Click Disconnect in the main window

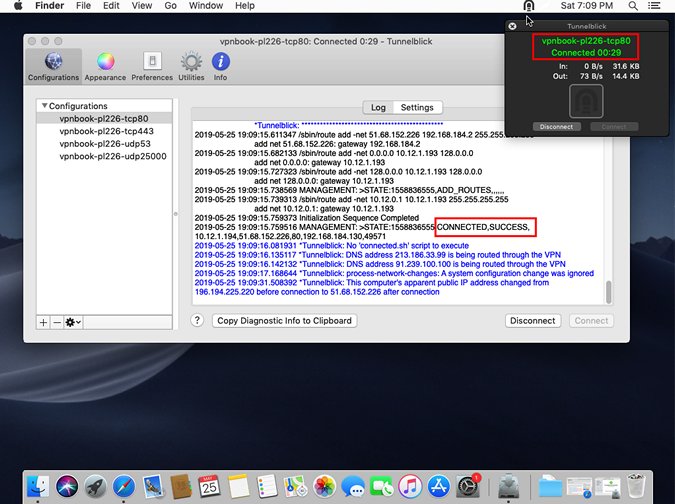tap(533, 321)
